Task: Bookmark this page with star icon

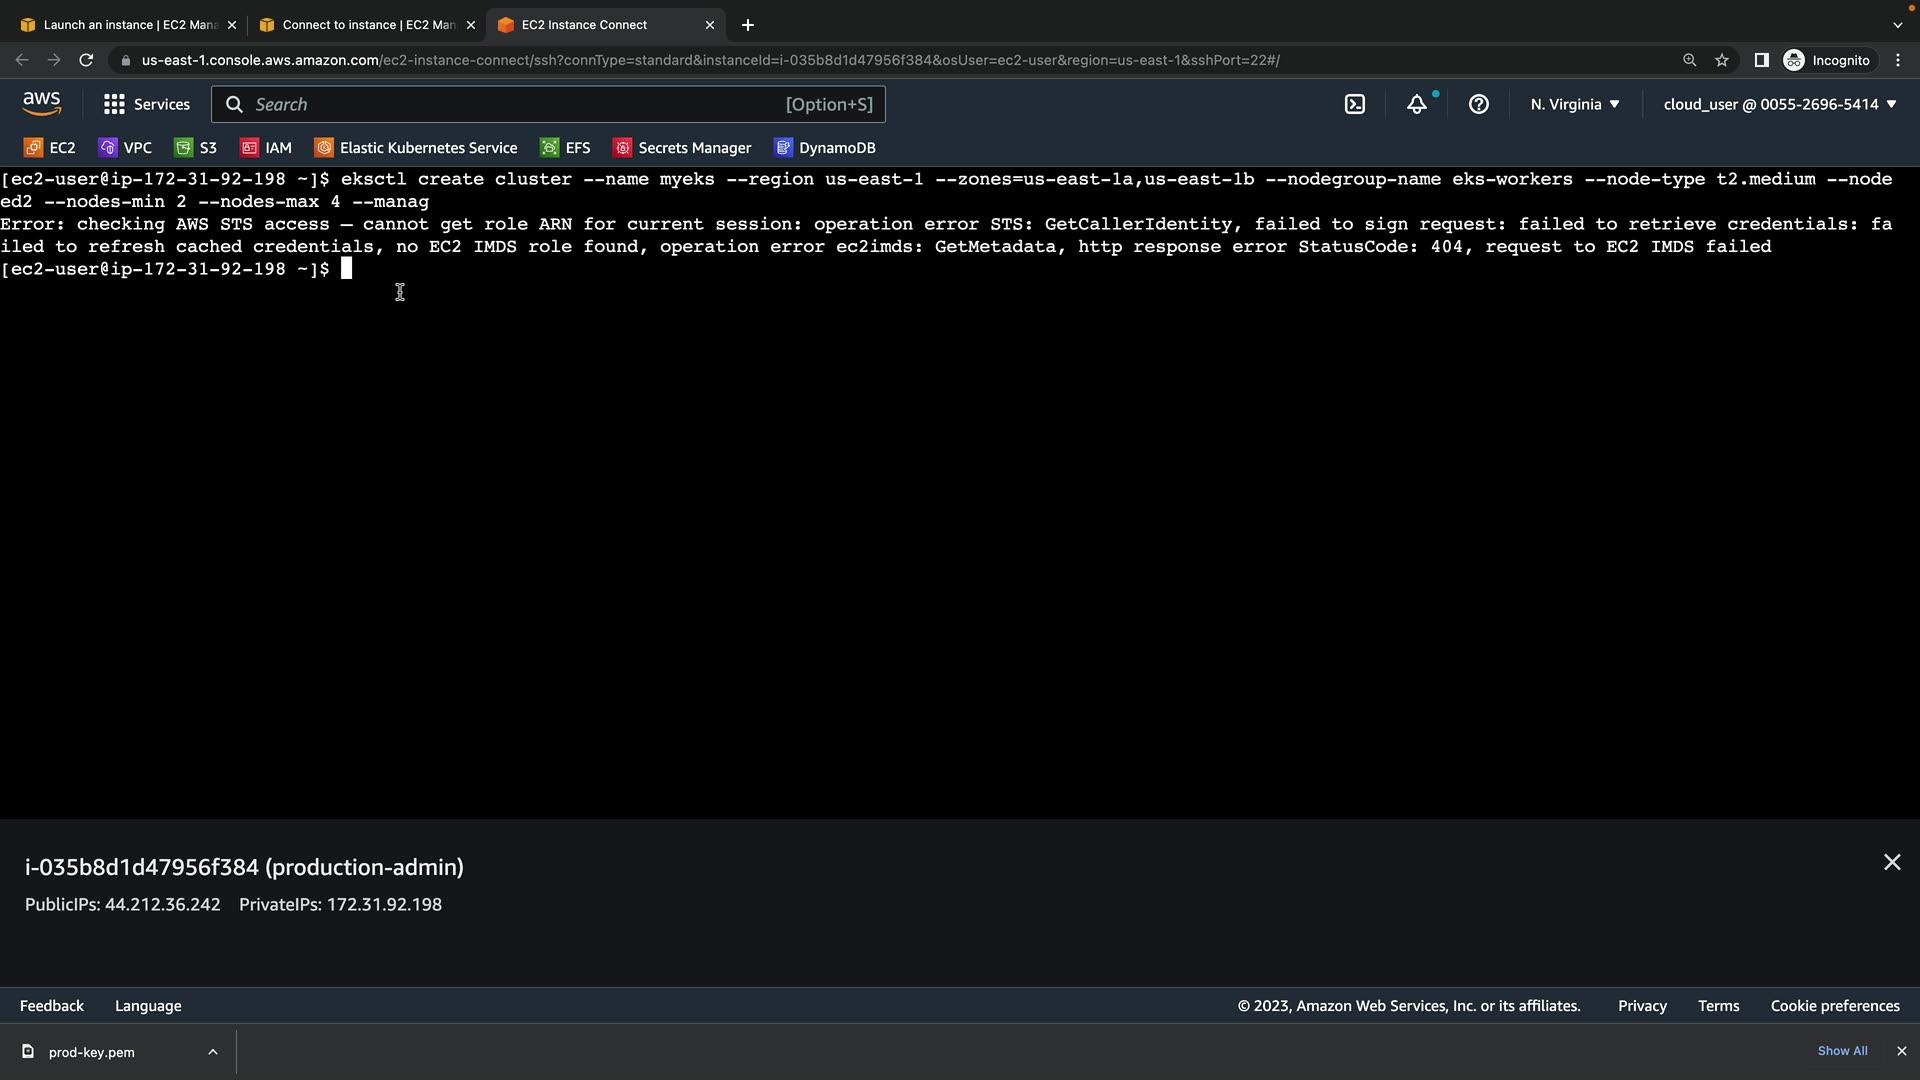Action: pyautogui.click(x=1722, y=60)
